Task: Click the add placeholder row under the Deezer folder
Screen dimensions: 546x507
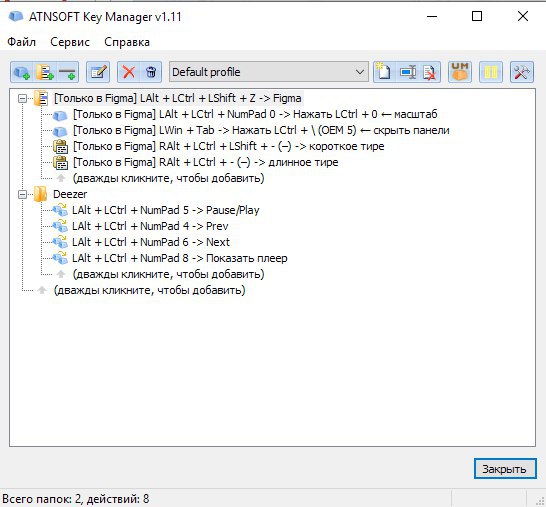Action: [x=169, y=274]
